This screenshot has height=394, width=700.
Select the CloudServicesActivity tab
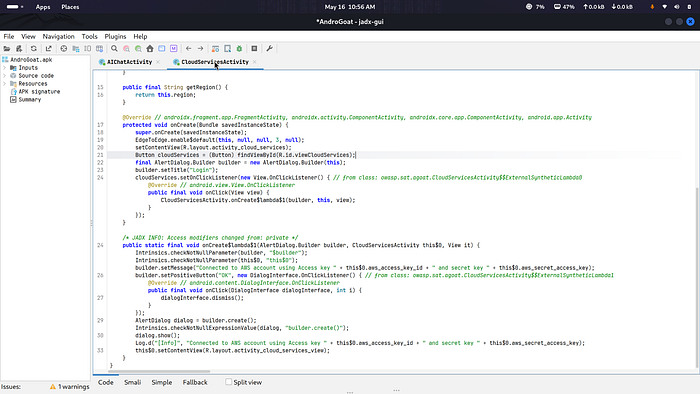pyautogui.click(x=214, y=62)
